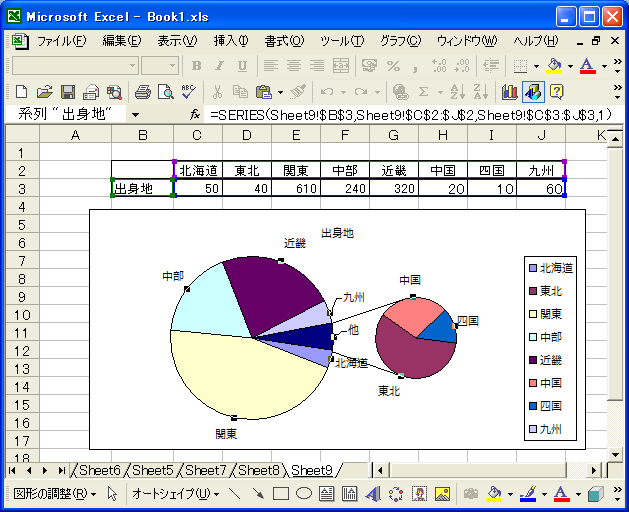Open the 編集 (Edit) menu

(122, 41)
